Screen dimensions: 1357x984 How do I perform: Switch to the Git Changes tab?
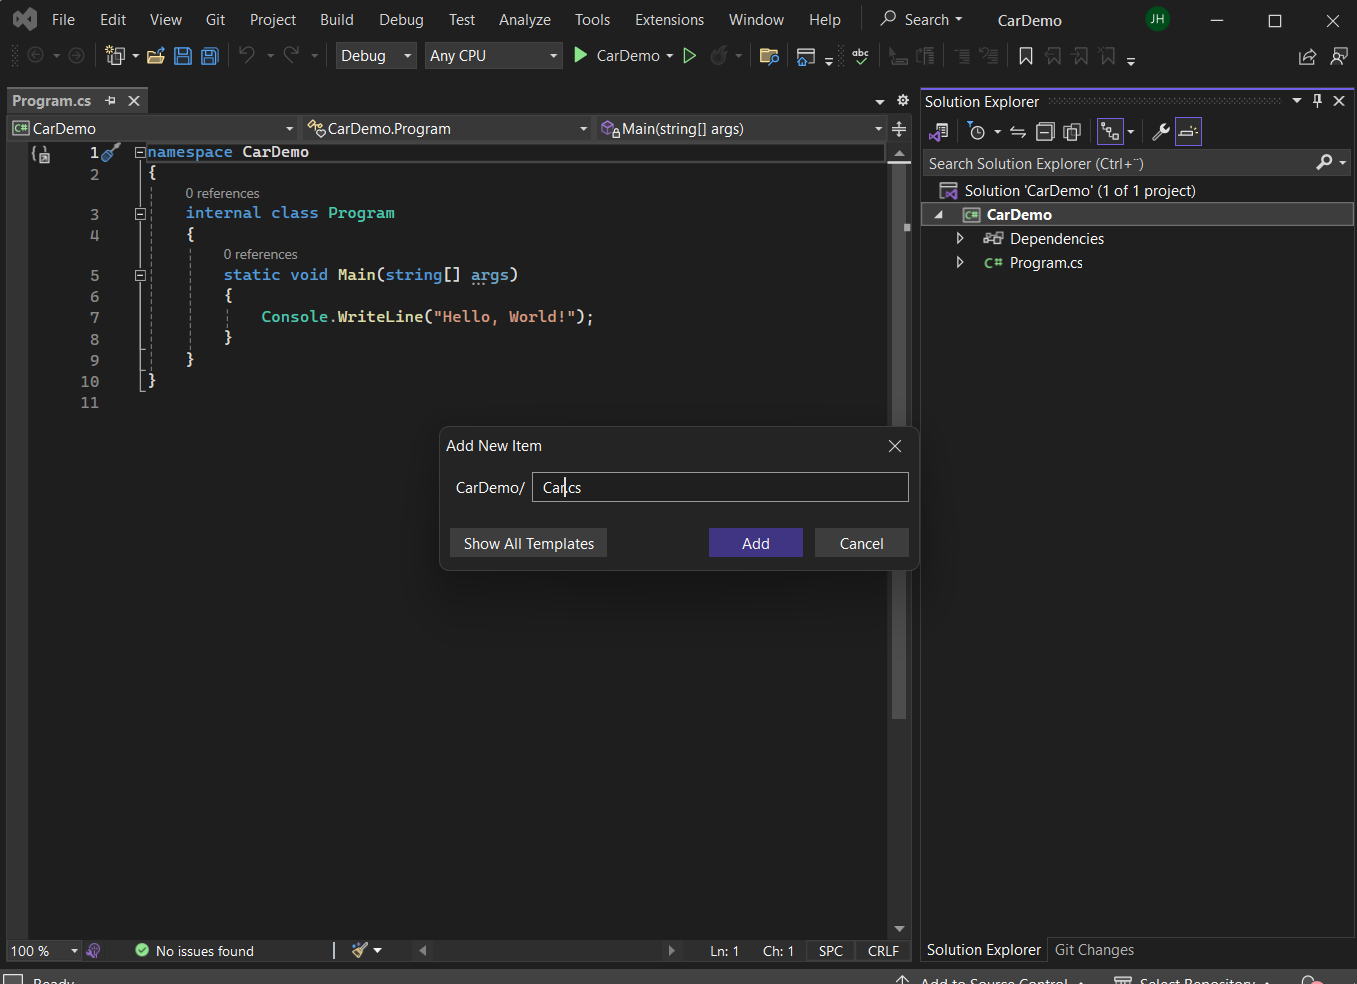pyautogui.click(x=1094, y=950)
